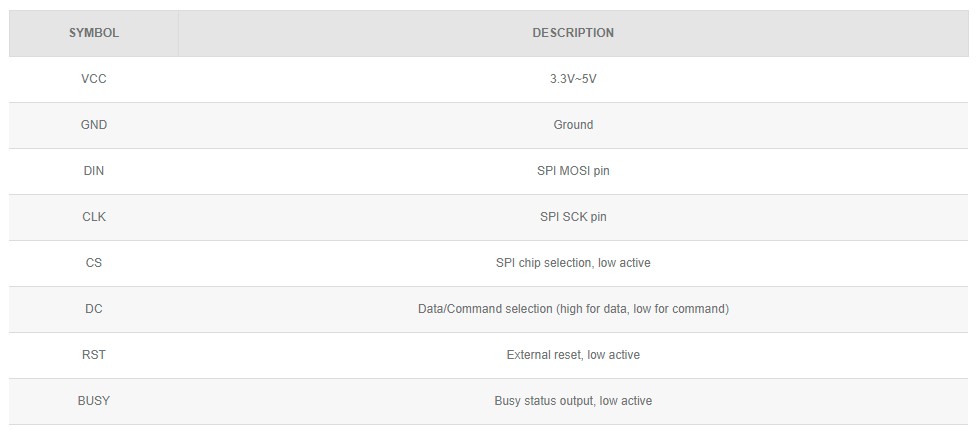Click 'SPI chip selection, low active' text
The width and height of the screenshot is (978, 435).
(573, 263)
